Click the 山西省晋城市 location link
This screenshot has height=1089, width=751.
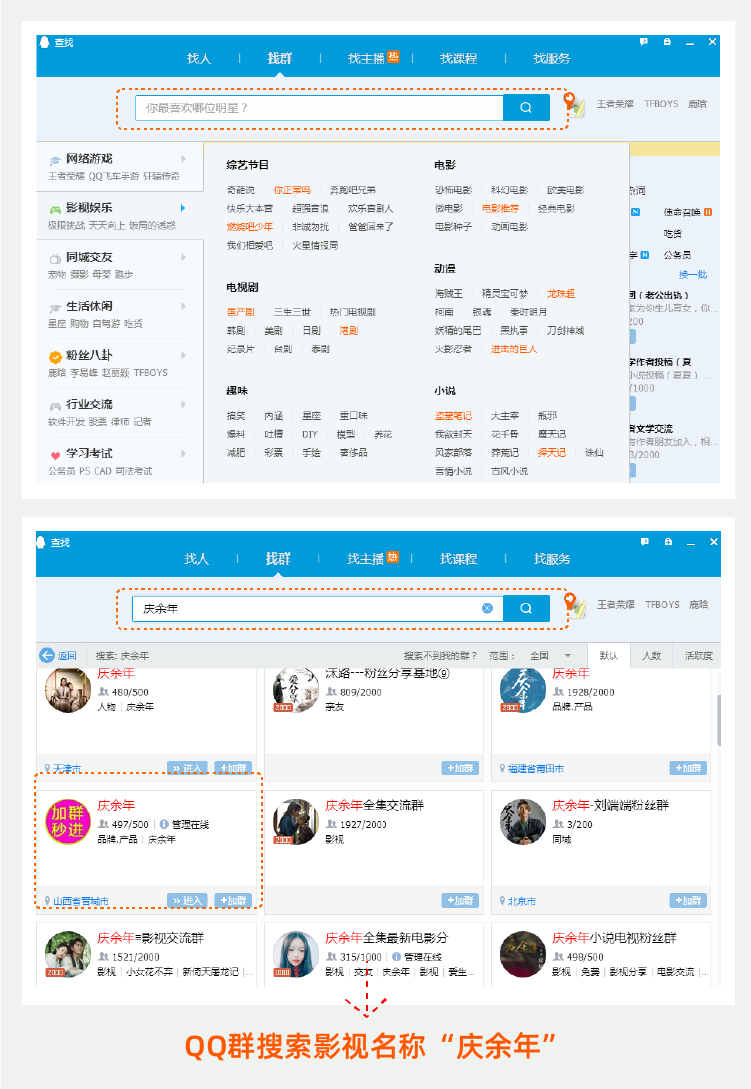pos(81,901)
